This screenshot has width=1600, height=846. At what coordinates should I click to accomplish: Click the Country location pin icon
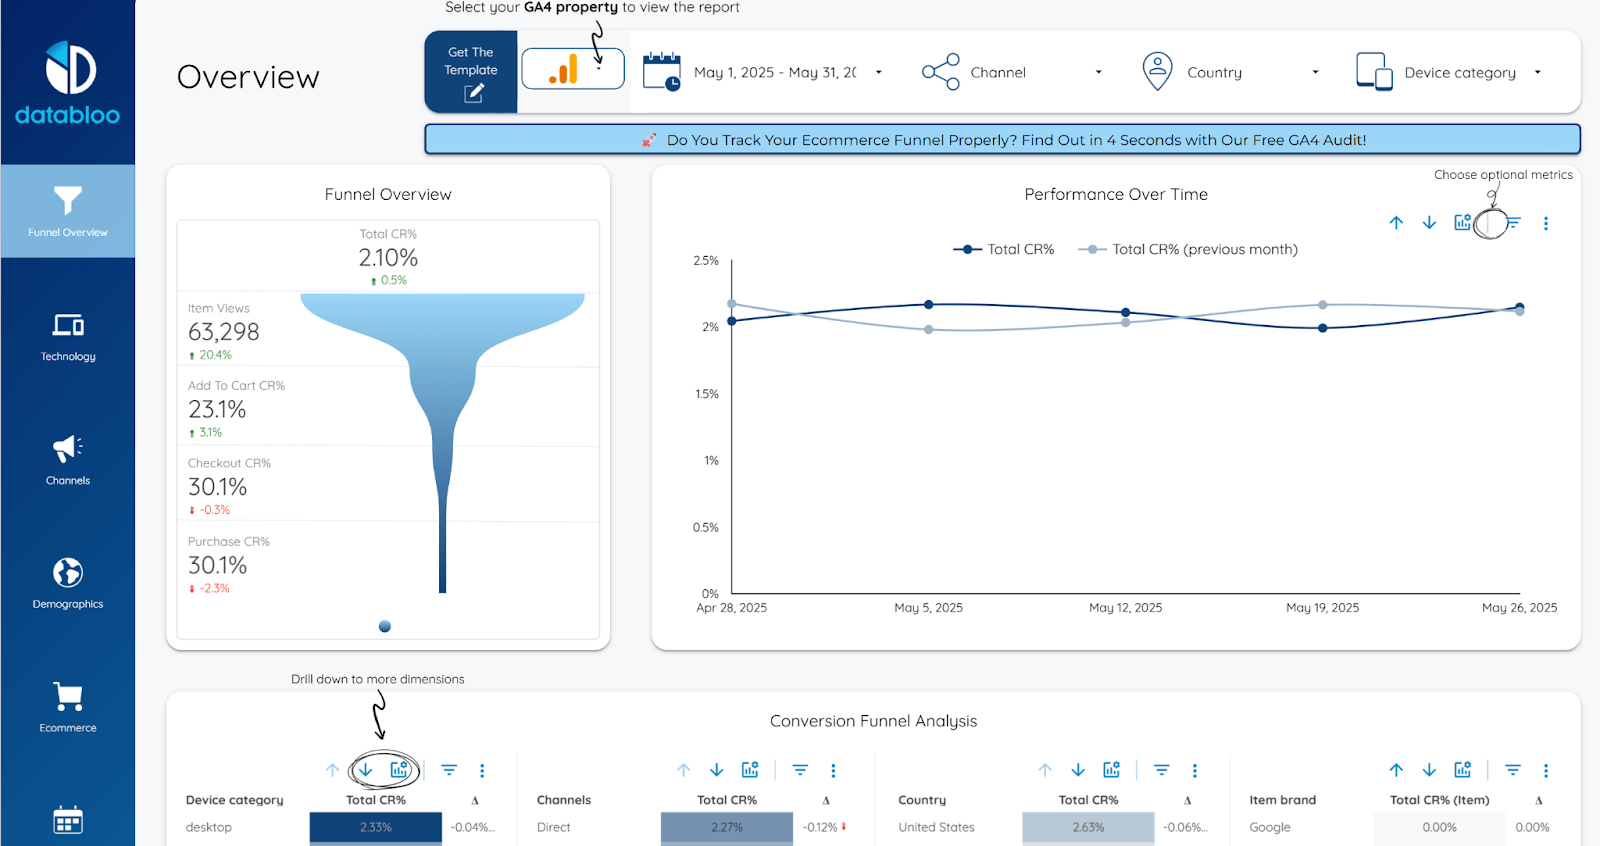pyautogui.click(x=1157, y=72)
